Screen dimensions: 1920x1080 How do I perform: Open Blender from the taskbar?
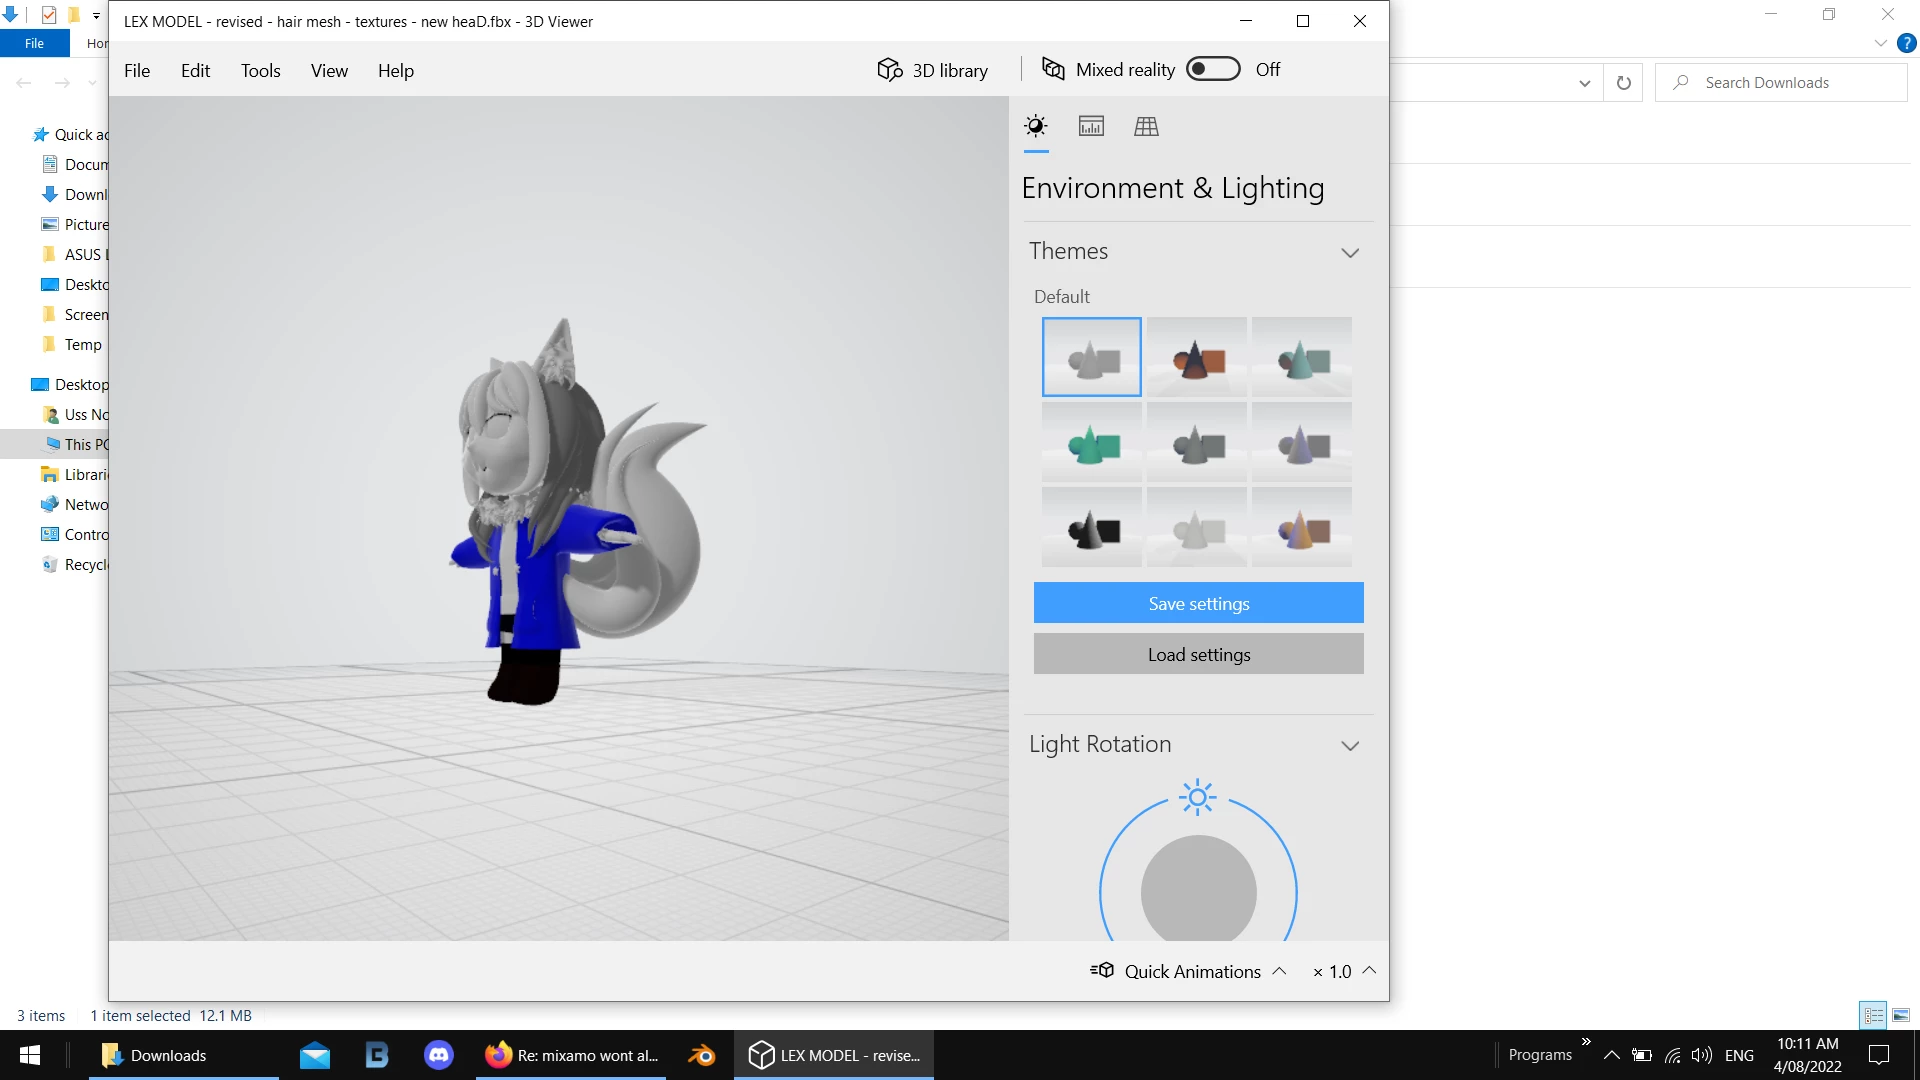point(701,1055)
